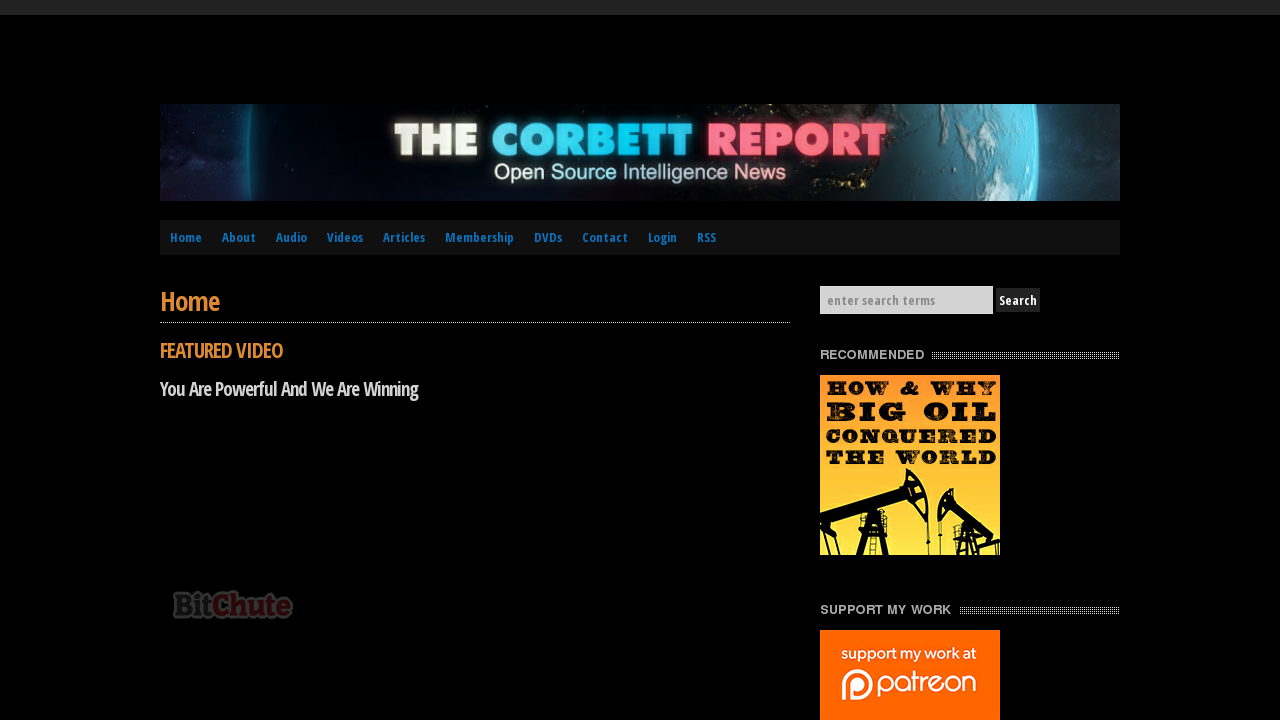Viewport: 1280px width, 720px height.
Task: Open the About menu item
Action: (239, 237)
